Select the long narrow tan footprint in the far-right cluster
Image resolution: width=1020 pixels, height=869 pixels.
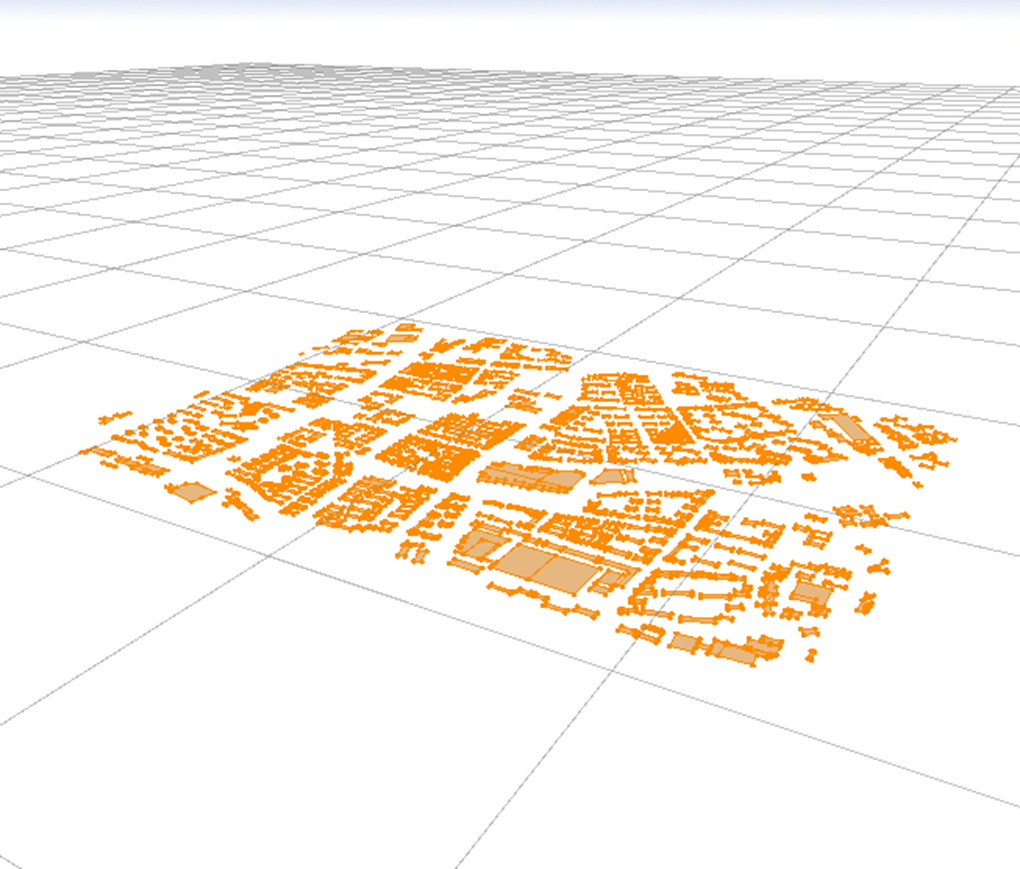(x=850, y=429)
